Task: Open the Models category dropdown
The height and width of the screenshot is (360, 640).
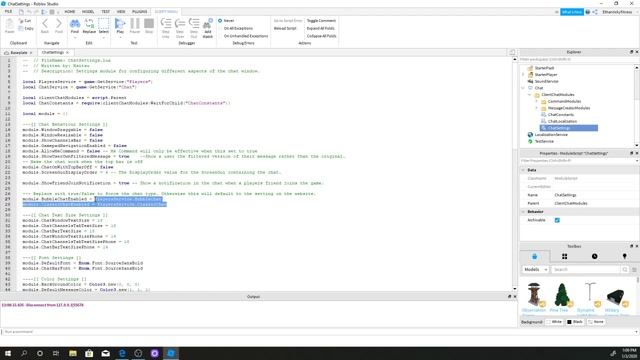Action: [535, 269]
